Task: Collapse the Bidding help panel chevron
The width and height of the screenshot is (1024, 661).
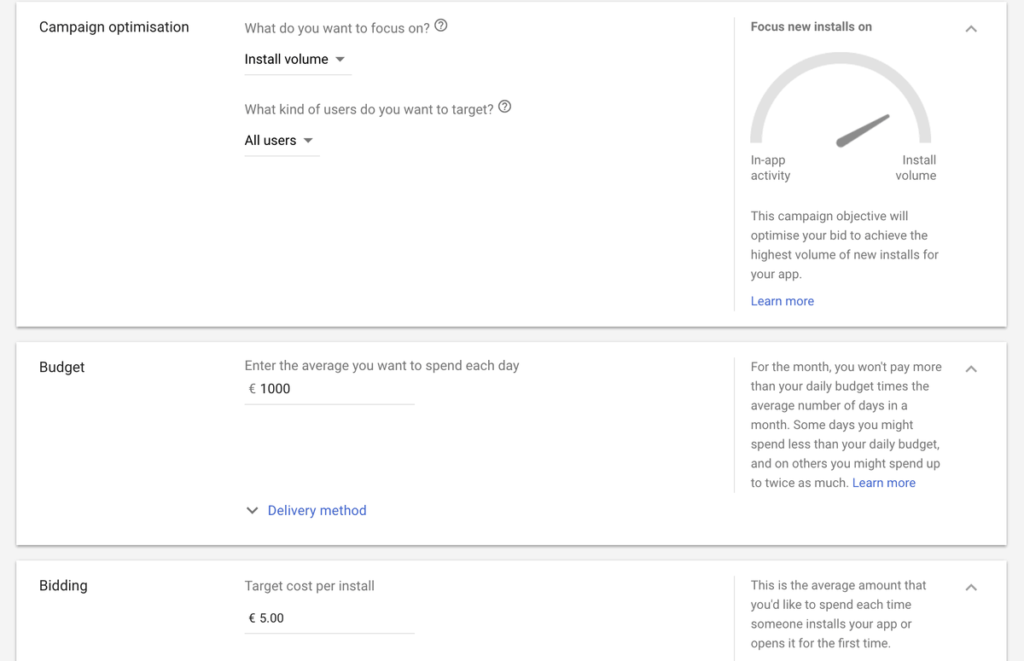Action: pos(971,587)
